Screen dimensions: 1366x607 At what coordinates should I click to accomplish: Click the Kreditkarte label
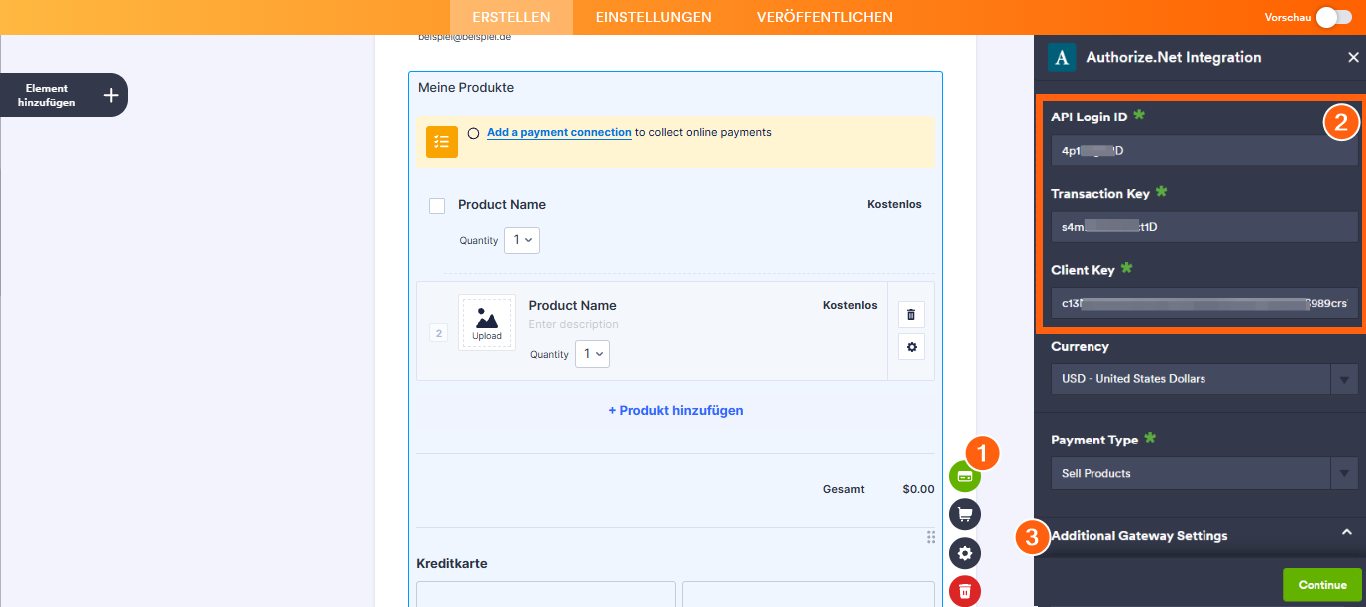tap(452, 564)
